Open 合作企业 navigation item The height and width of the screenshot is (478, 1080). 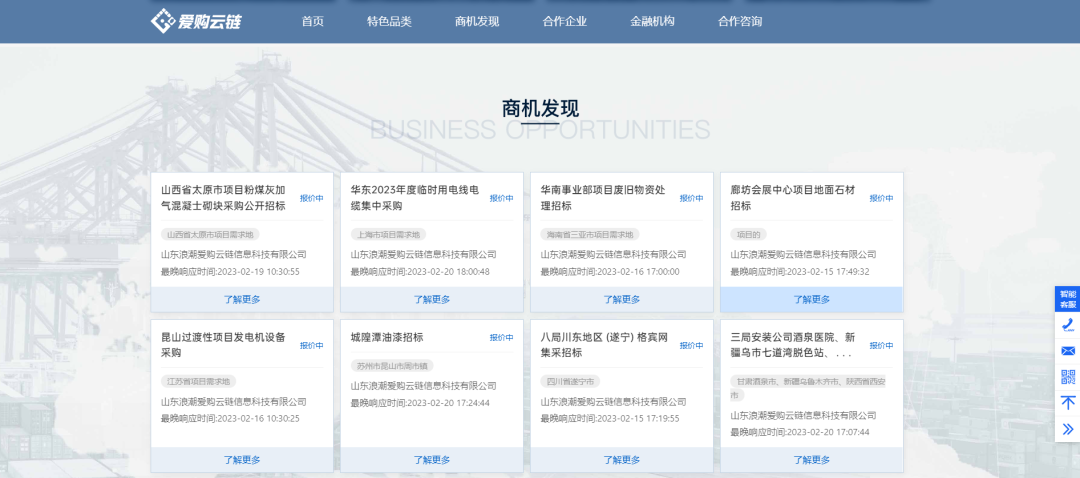565,21
